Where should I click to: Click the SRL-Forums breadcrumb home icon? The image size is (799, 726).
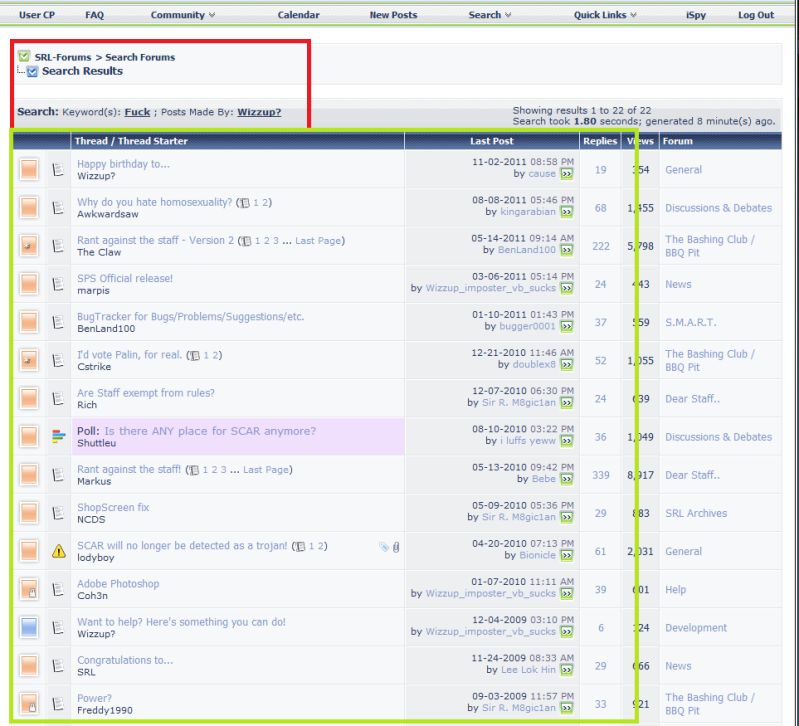click(x=24, y=57)
